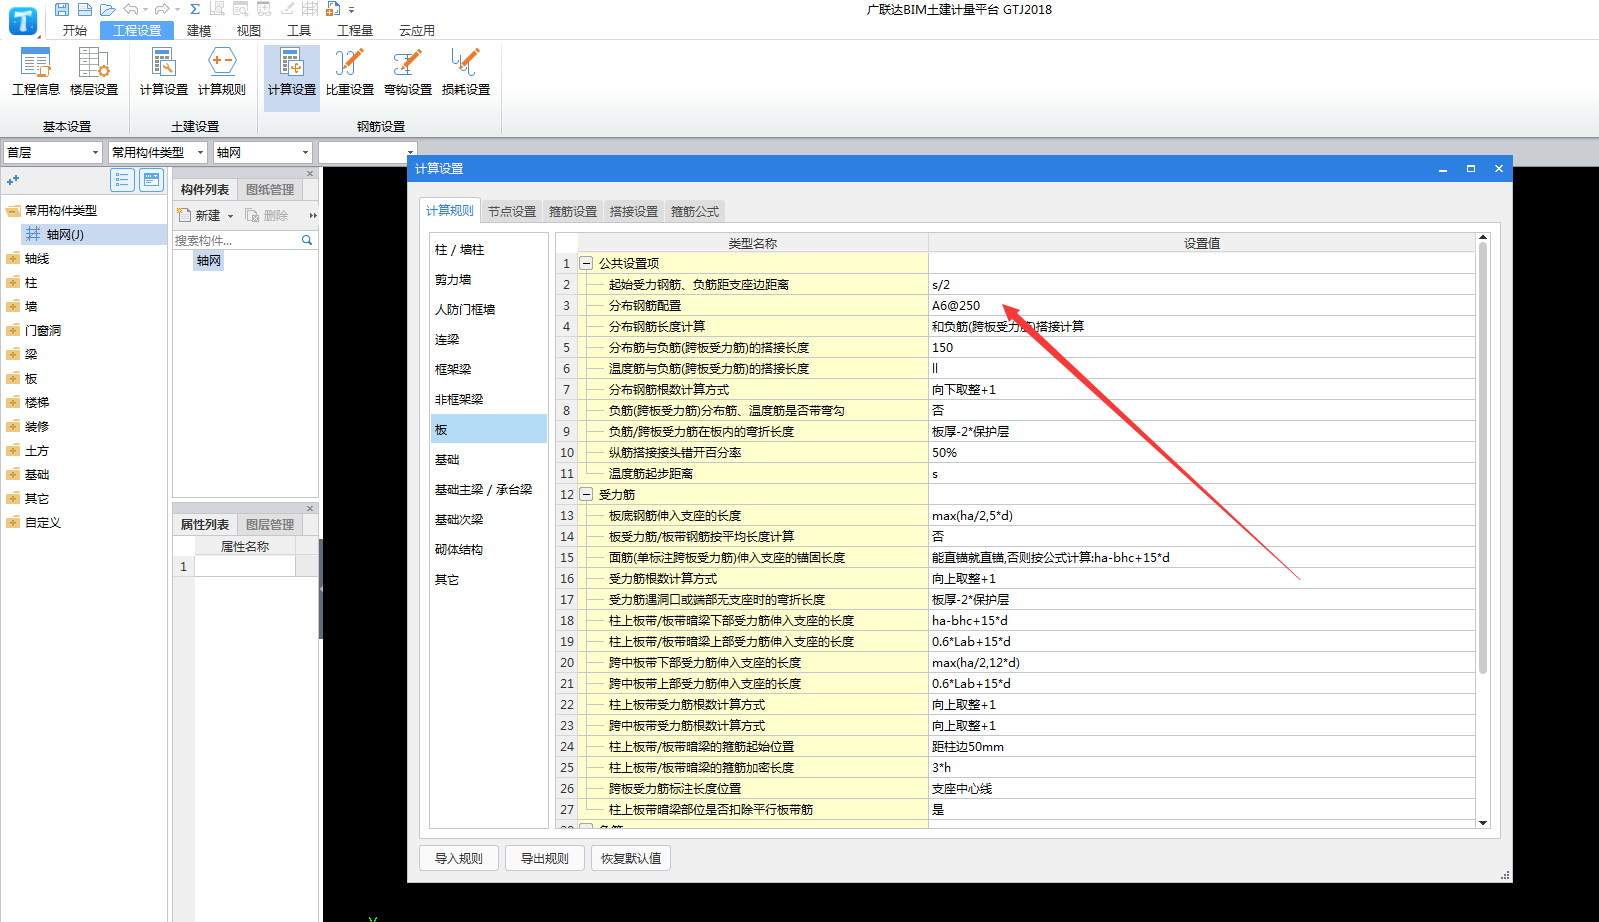Expand the 门窗洞 folder in tree
Viewport: 1599px width, 922px height.
(13, 330)
